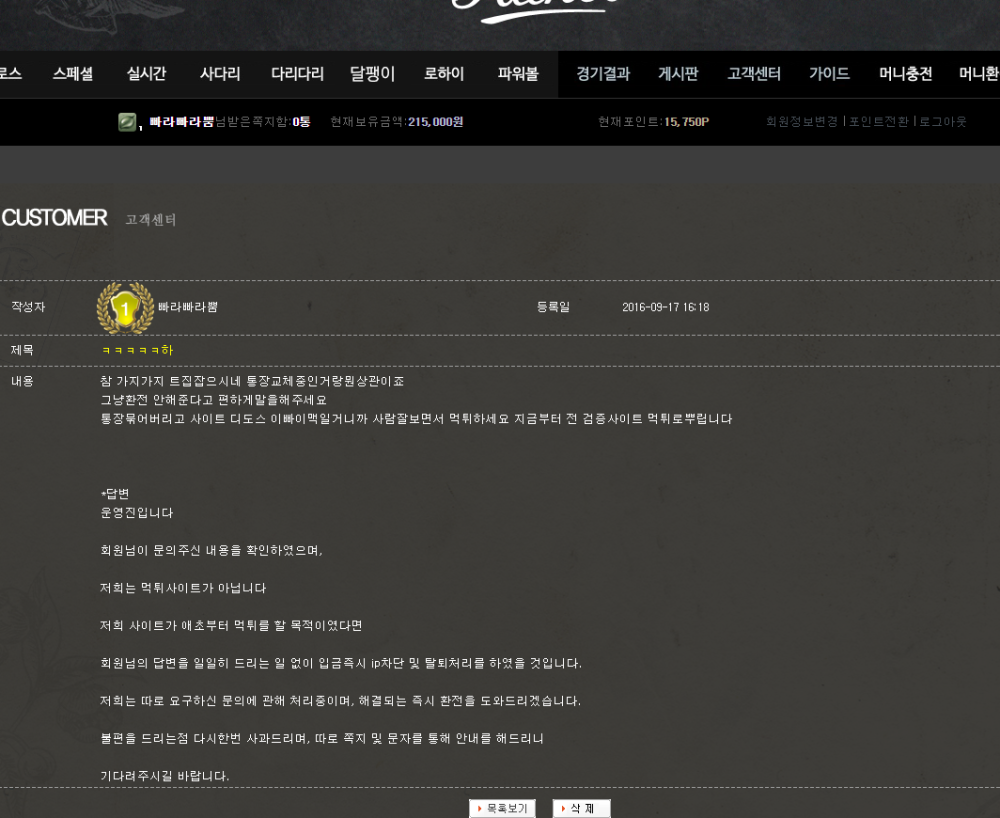Click the 머니충전 menu item

tap(906, 74)
